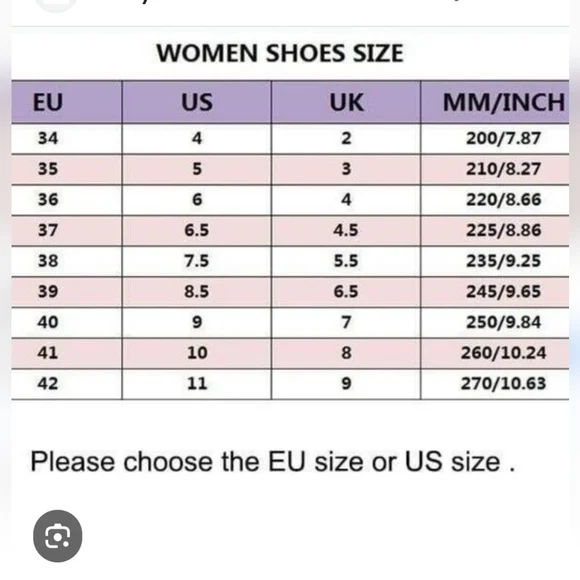Click the partially visible profile avatar

[56, 6]
